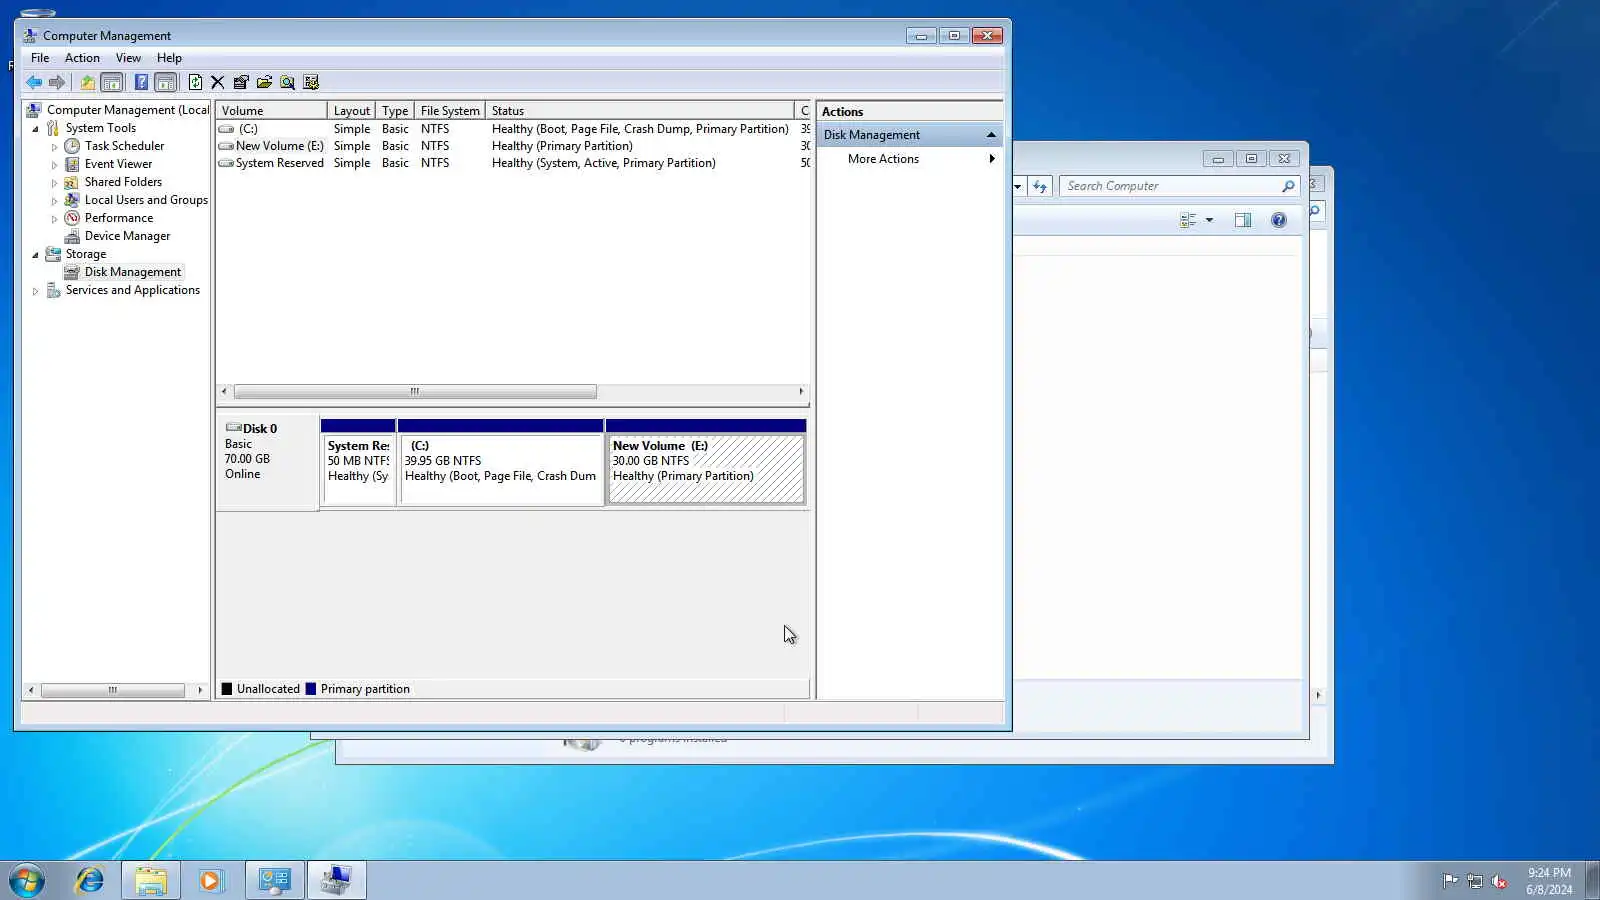Screen dimensions: 1600x900
Task: Expand Local Users and Groups node
Action: point(54,201)
